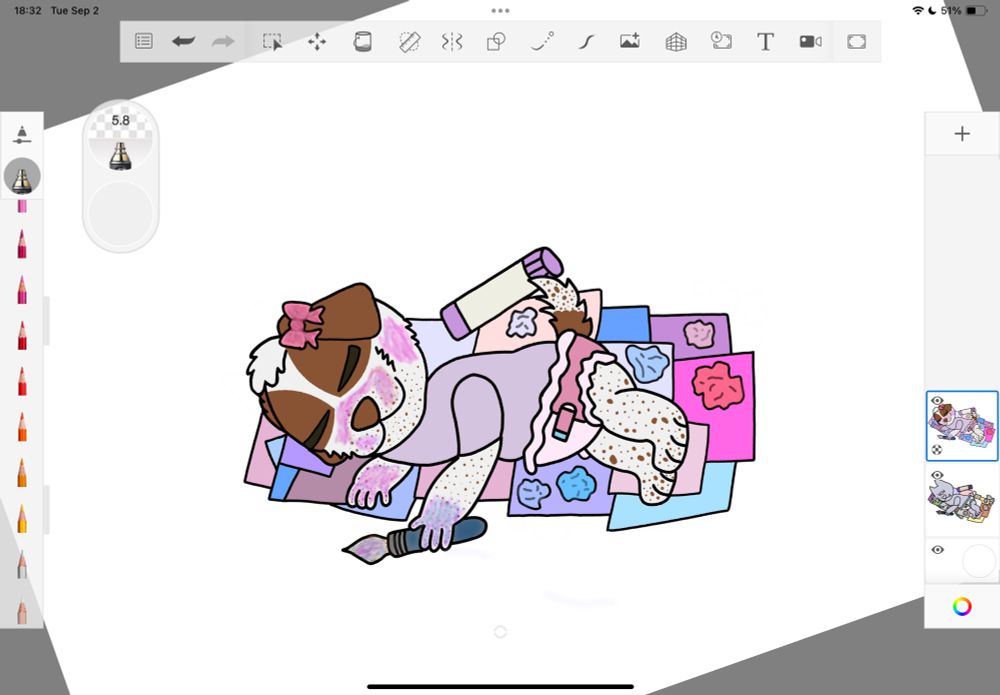This screenshot has width=1000, height=695.
Task: Pick the pink marker brush
Action: tap(22, 206)
